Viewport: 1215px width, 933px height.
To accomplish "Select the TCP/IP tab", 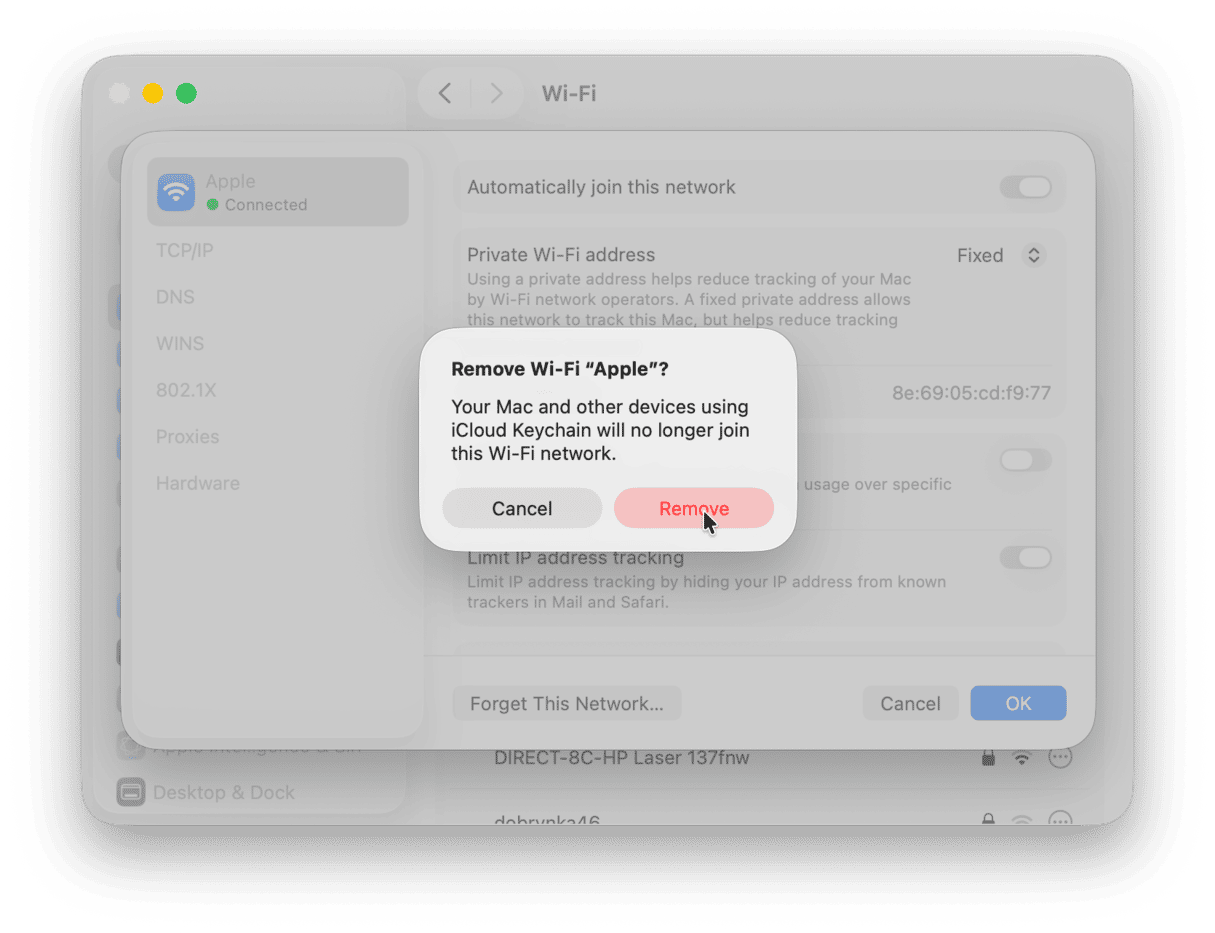I will (185, 250).
